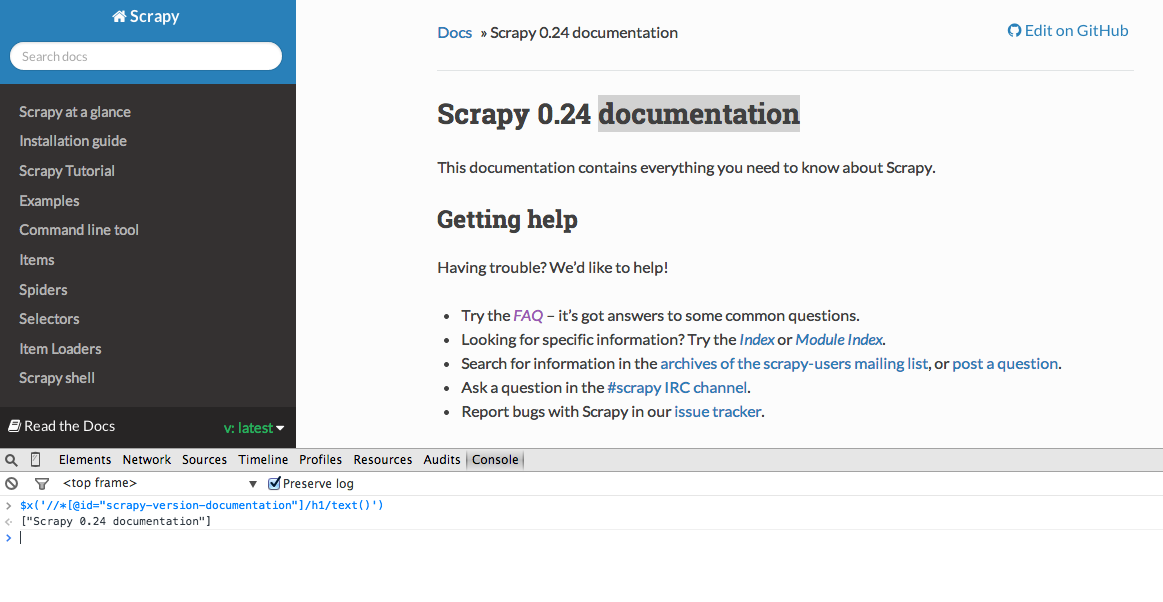The width and height of the screenshot is (1163, 602).
Task: Open the #scrapy IRC channel link
Action: pyautogui.click(x=677, y=388)
